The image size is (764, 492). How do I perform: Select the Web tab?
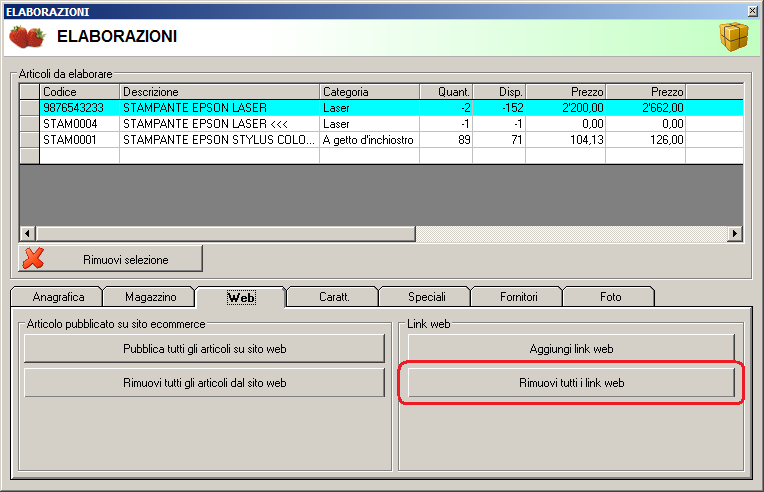coord(241,297)
